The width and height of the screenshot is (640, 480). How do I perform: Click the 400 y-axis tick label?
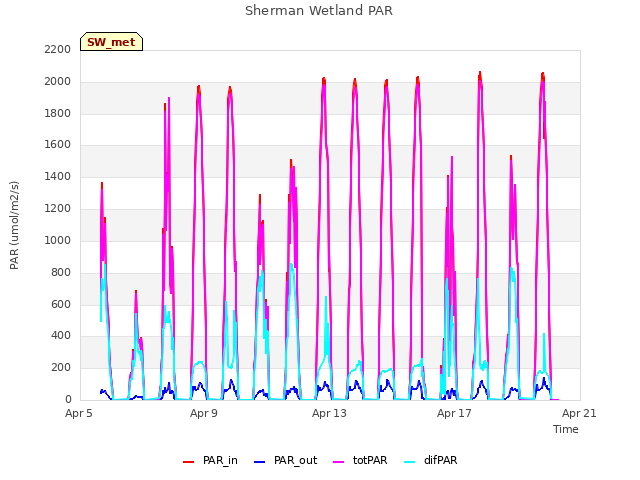[61, 336]
